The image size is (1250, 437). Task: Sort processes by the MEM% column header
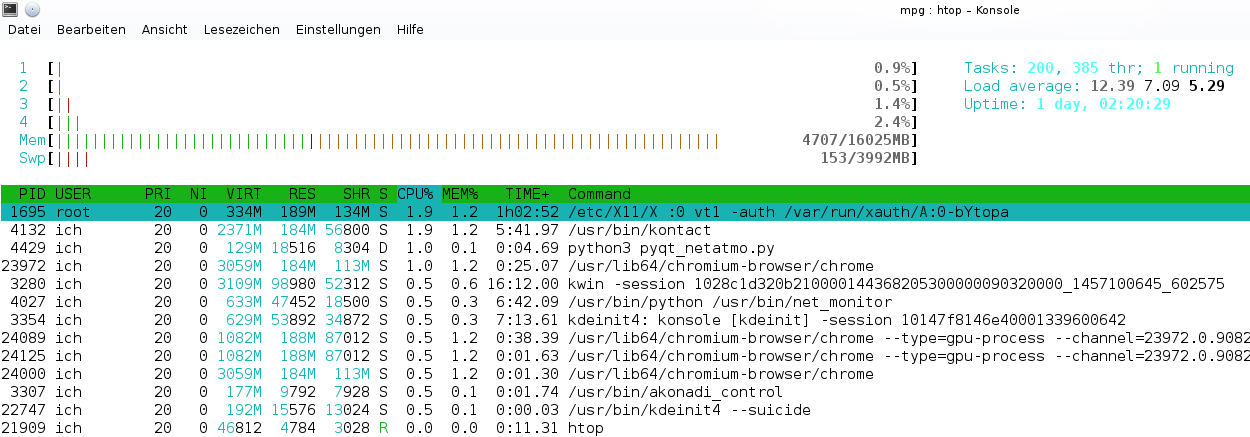click(x=460, y=194)
